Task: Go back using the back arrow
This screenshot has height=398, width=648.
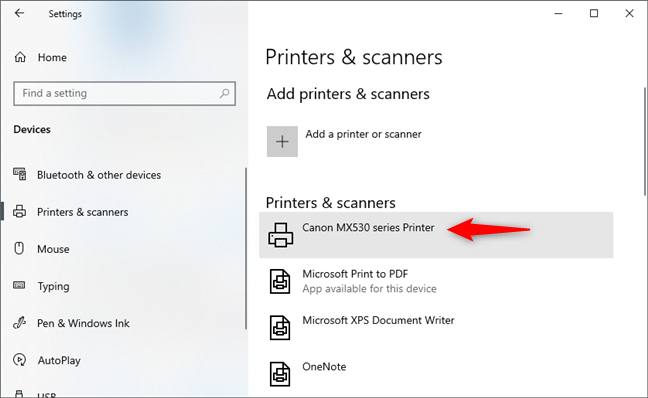Action: tap(19, 13)
